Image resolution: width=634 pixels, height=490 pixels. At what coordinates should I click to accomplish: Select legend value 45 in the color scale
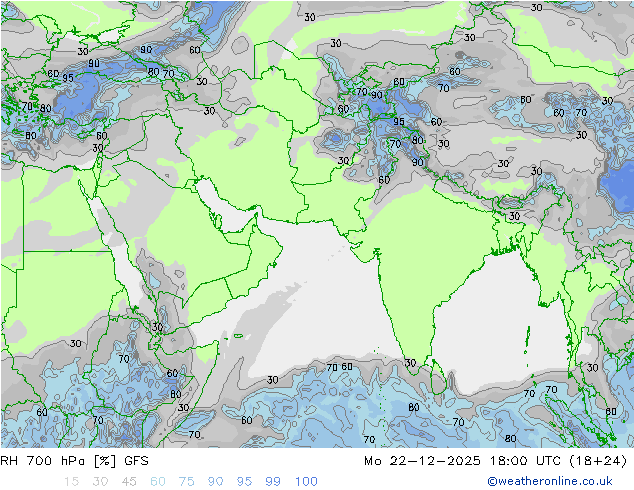[129, 481]
